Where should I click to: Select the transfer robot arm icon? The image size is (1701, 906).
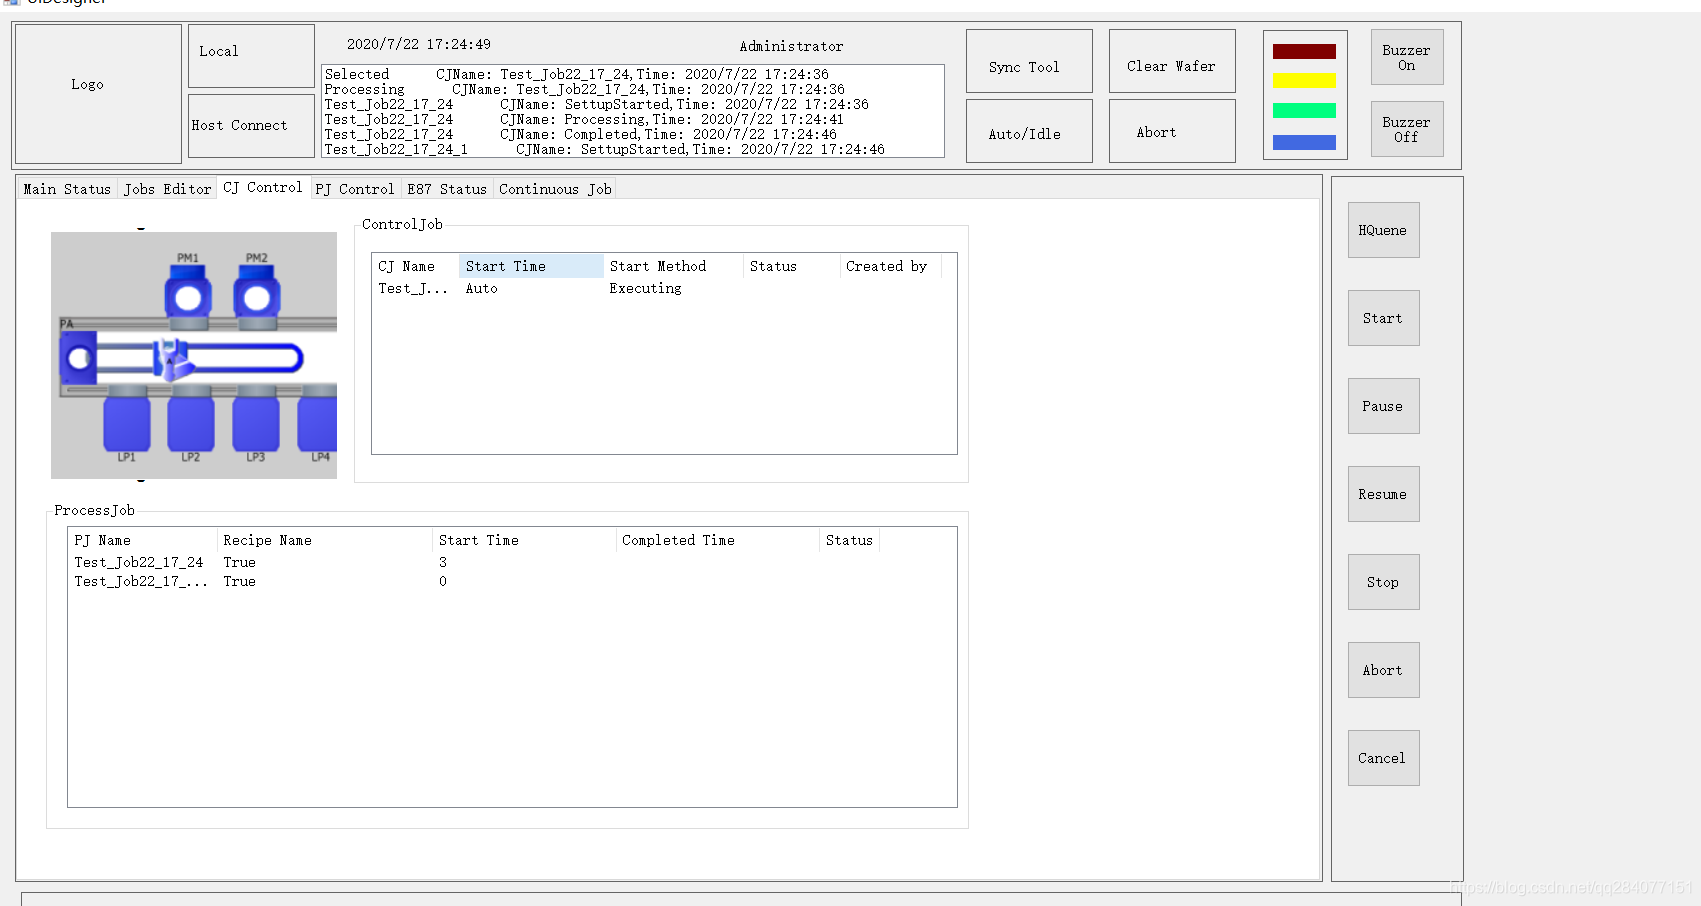pos(172,359)
